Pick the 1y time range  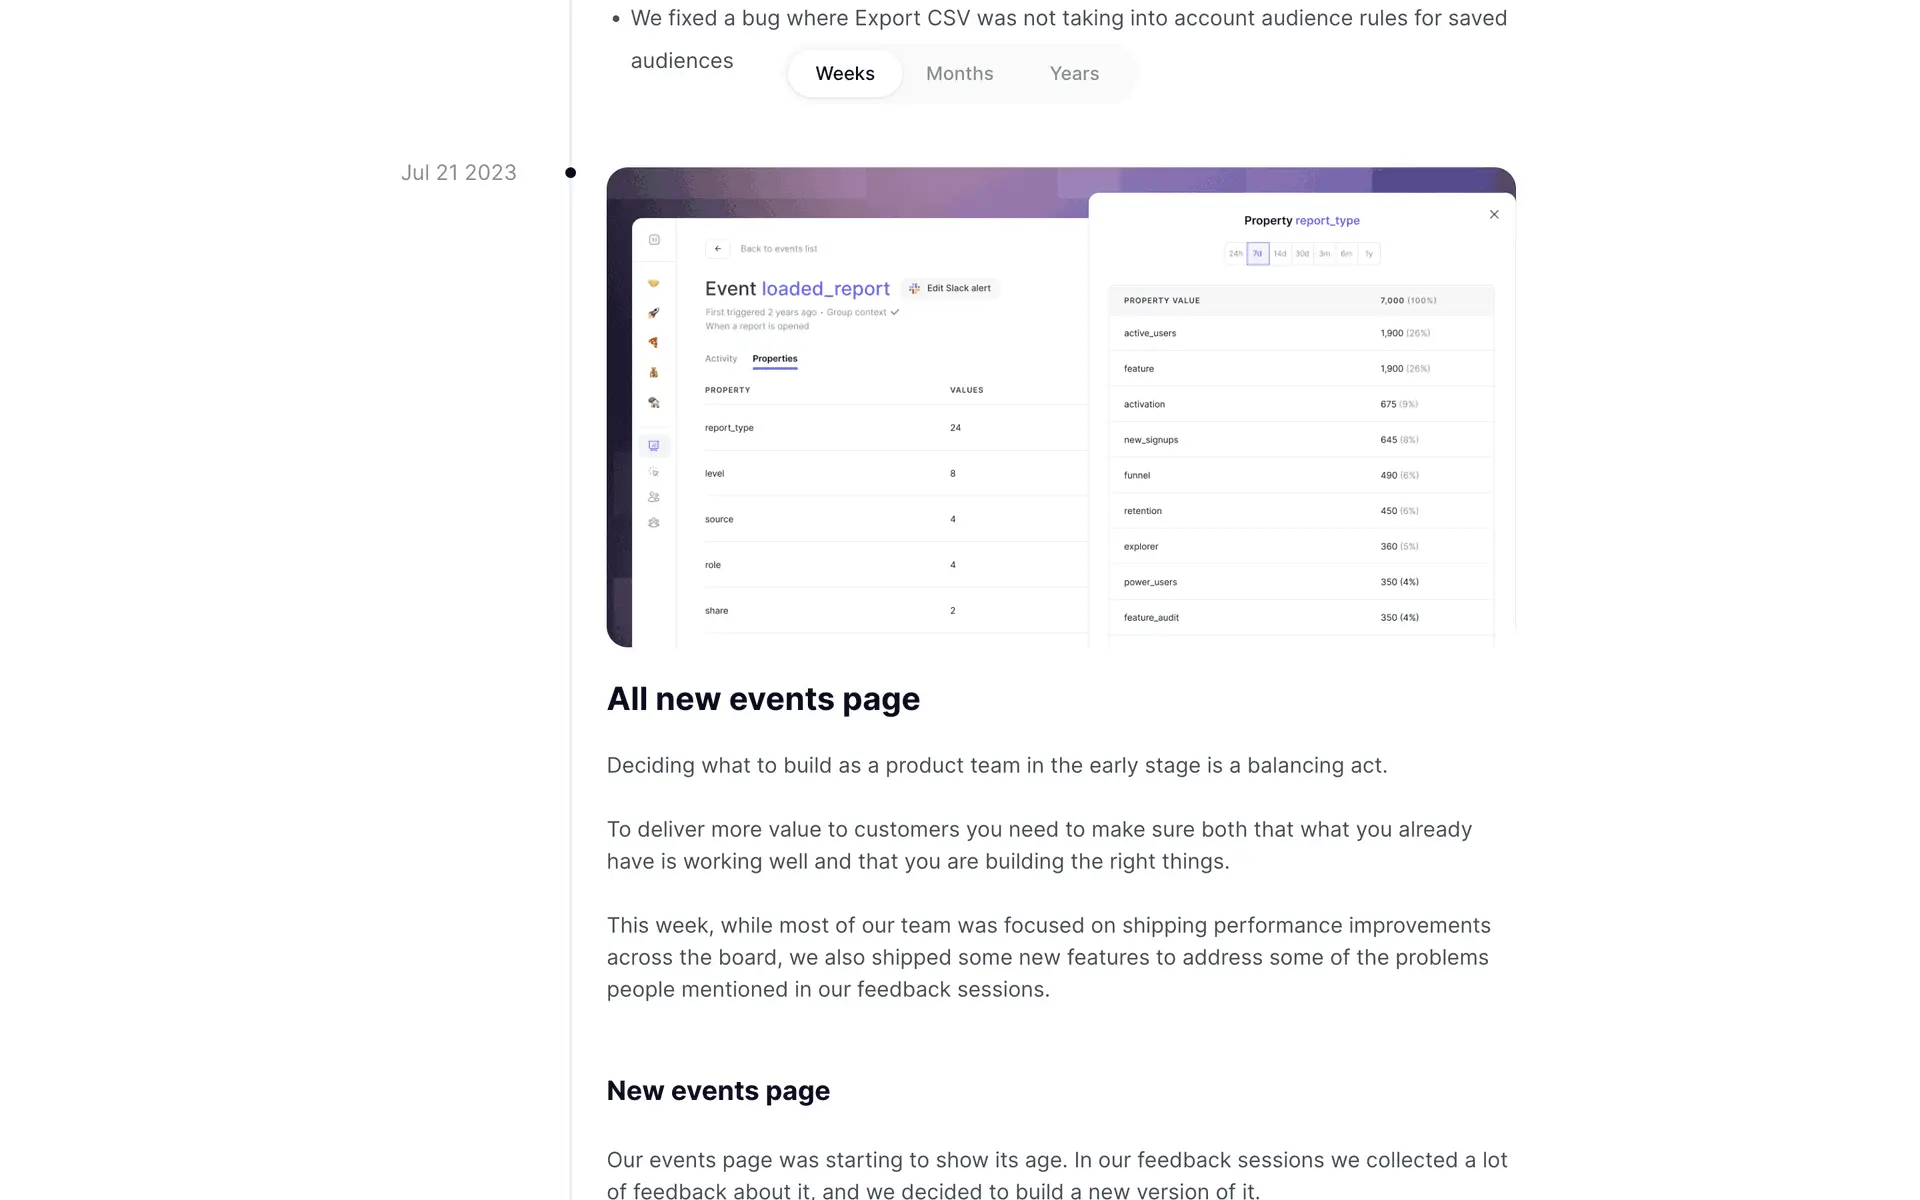click(x=1369, y=254)
